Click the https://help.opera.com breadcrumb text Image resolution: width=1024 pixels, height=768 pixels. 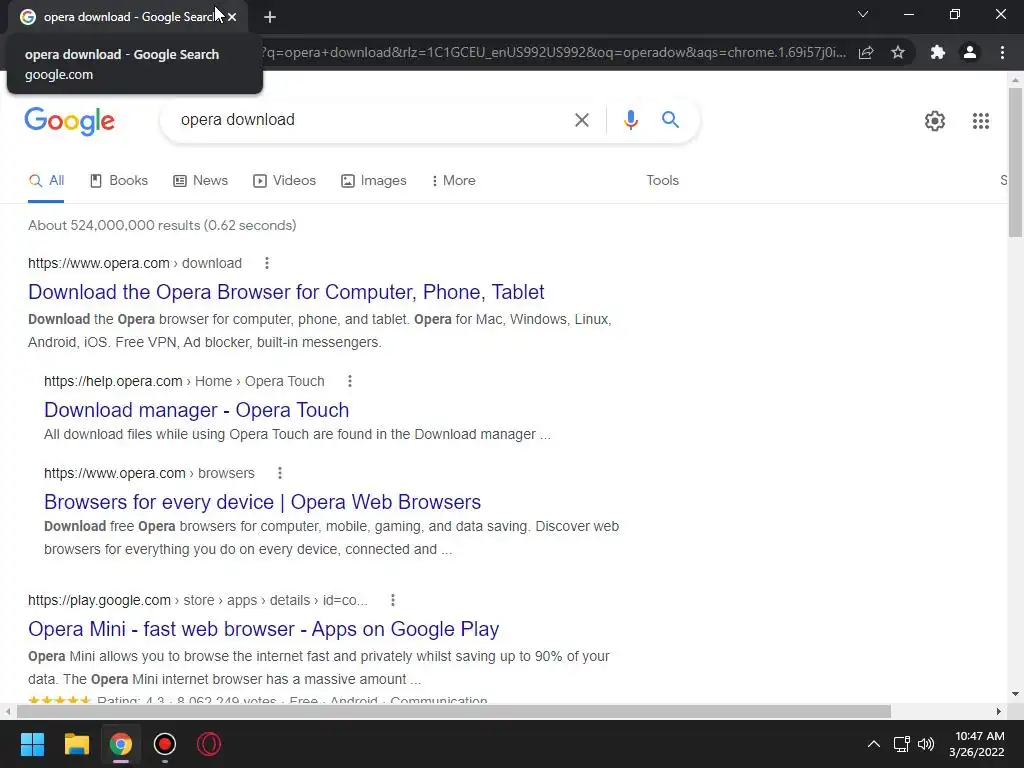[184, 381]
